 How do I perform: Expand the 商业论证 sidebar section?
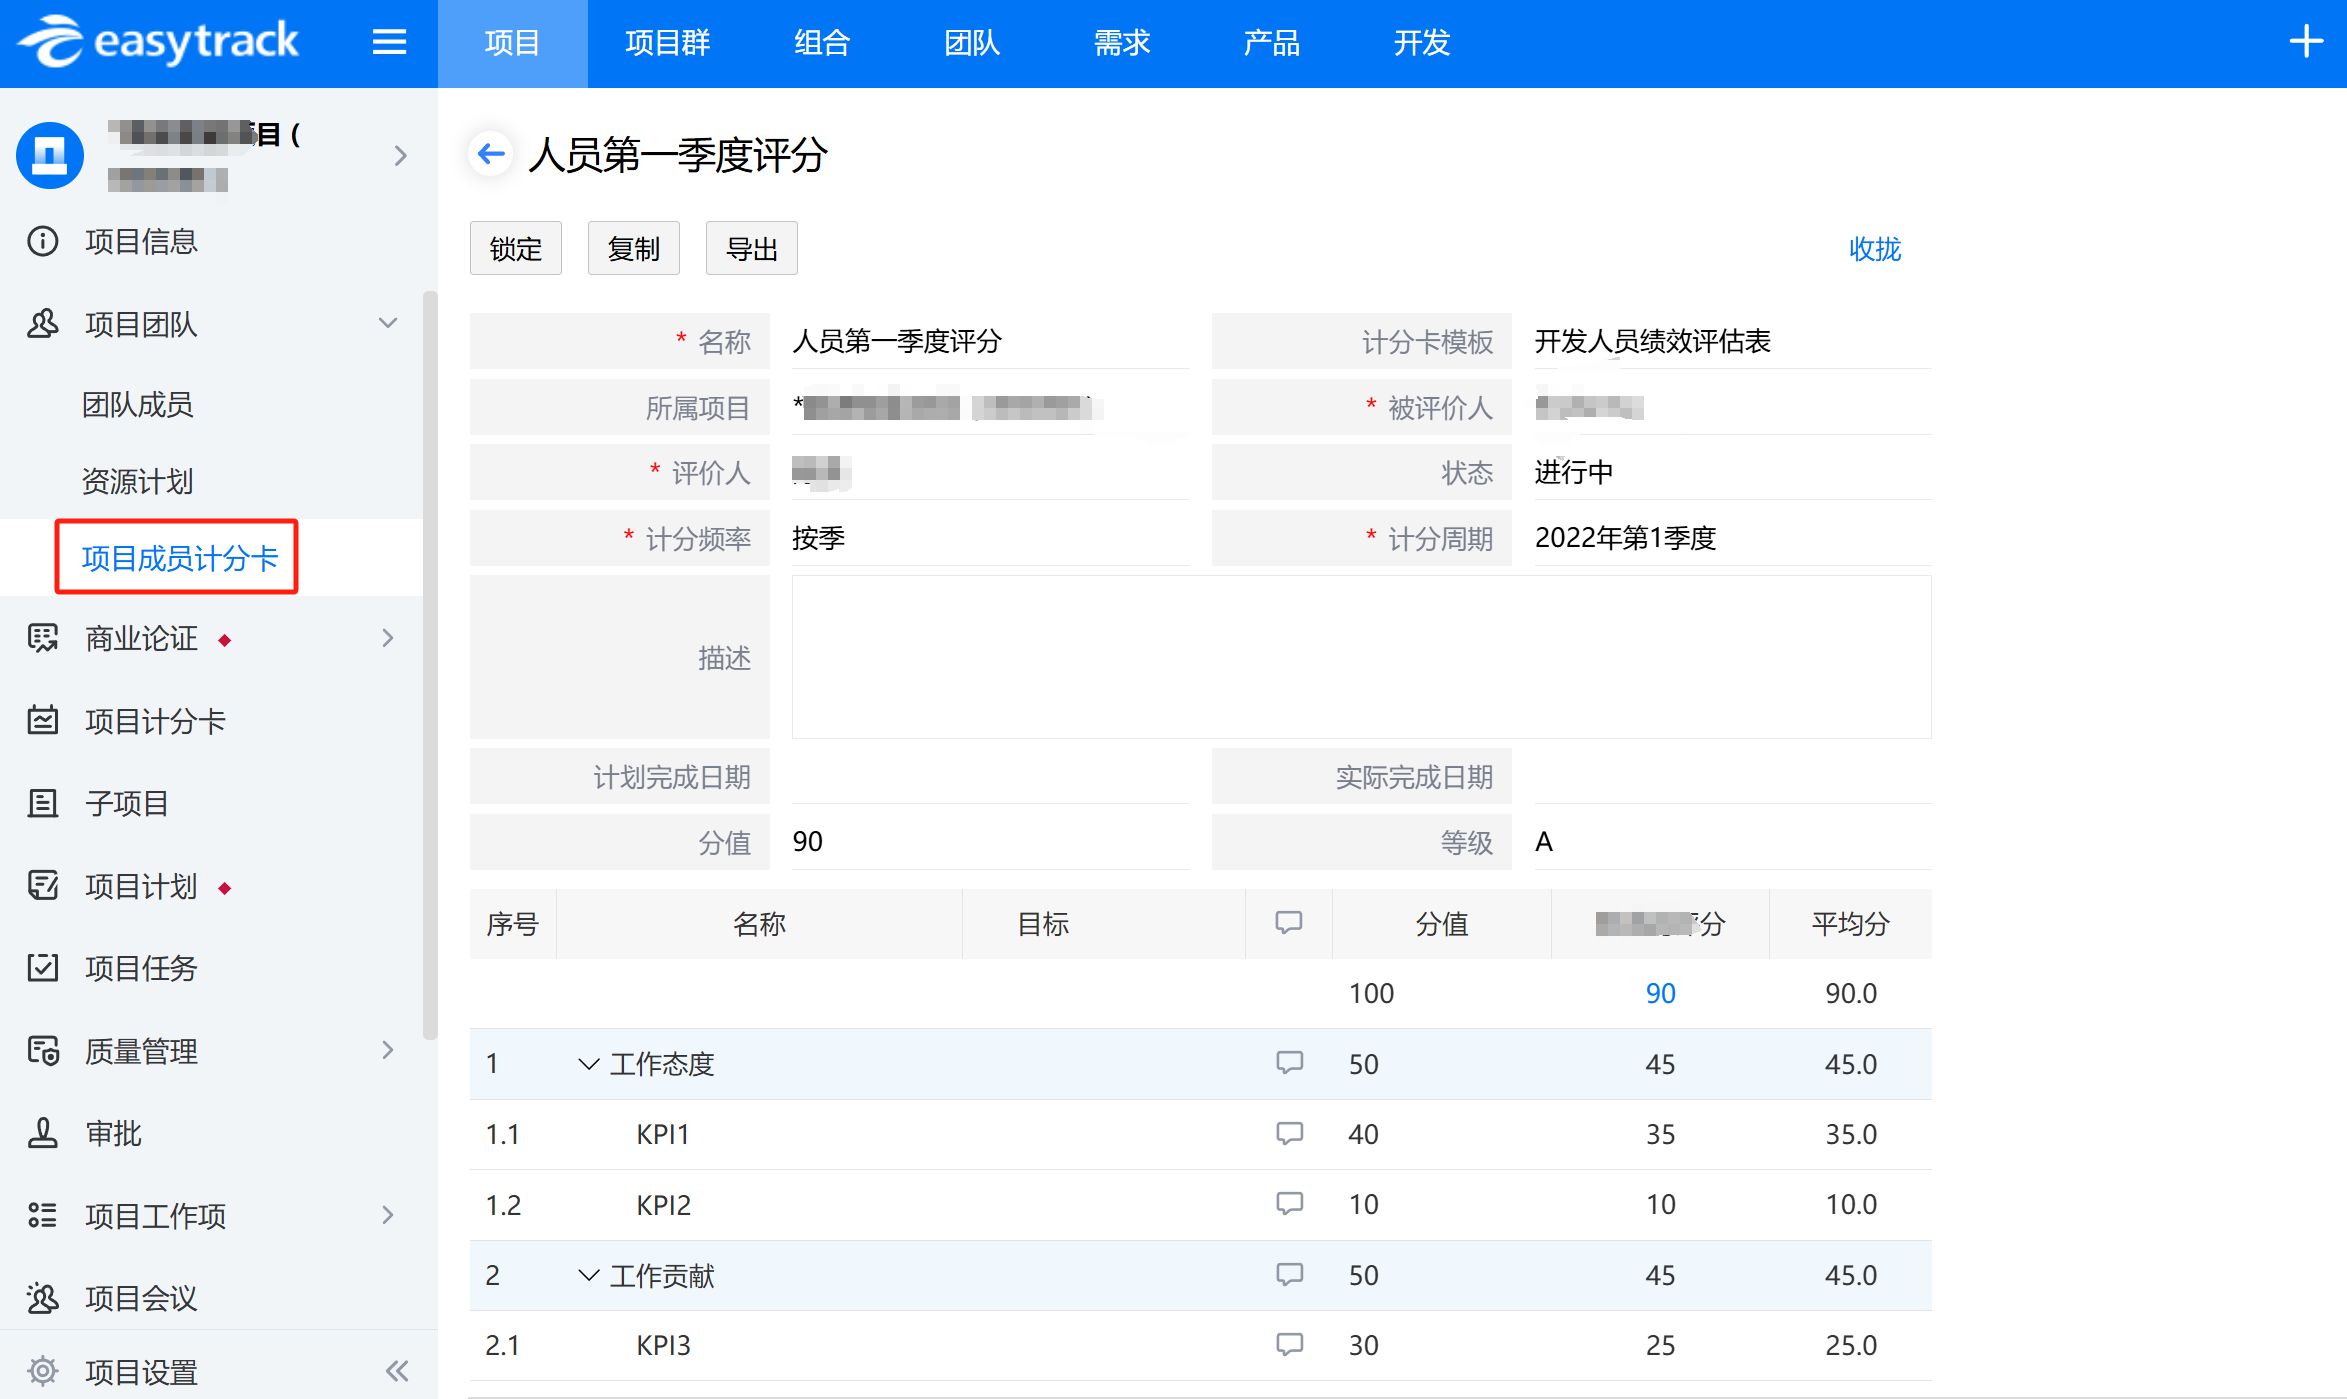(388, 638)
